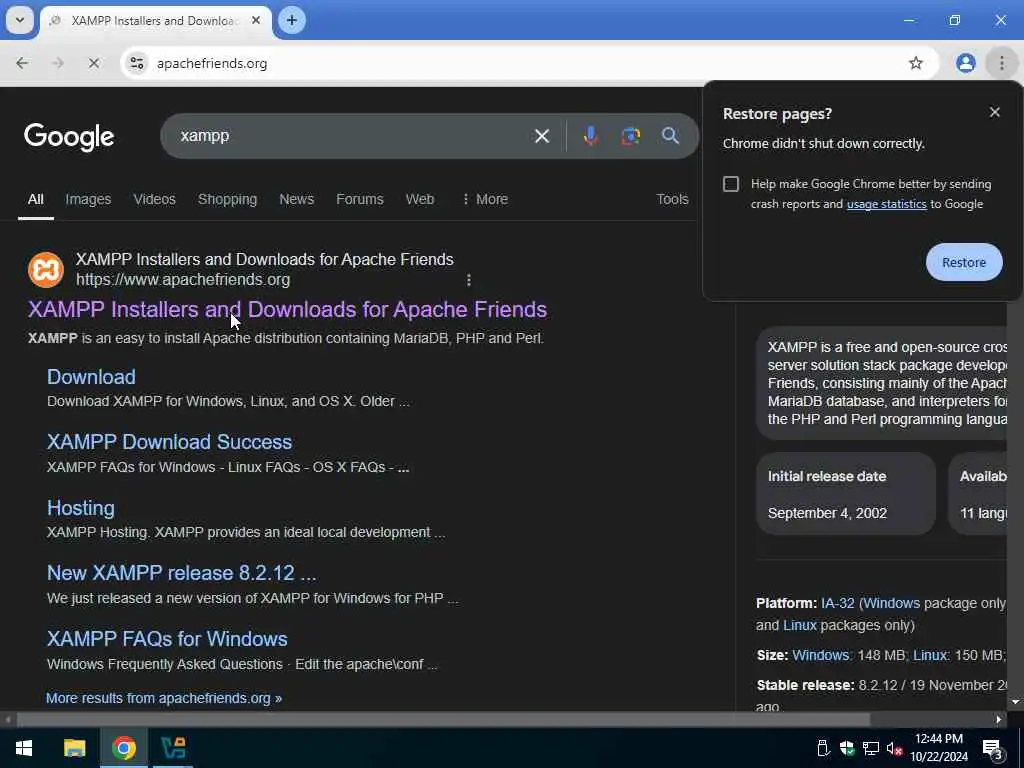Screen dimensions: 1024x768
Task: Open File Explorer from the taskbar
Action: pos(74,748)
